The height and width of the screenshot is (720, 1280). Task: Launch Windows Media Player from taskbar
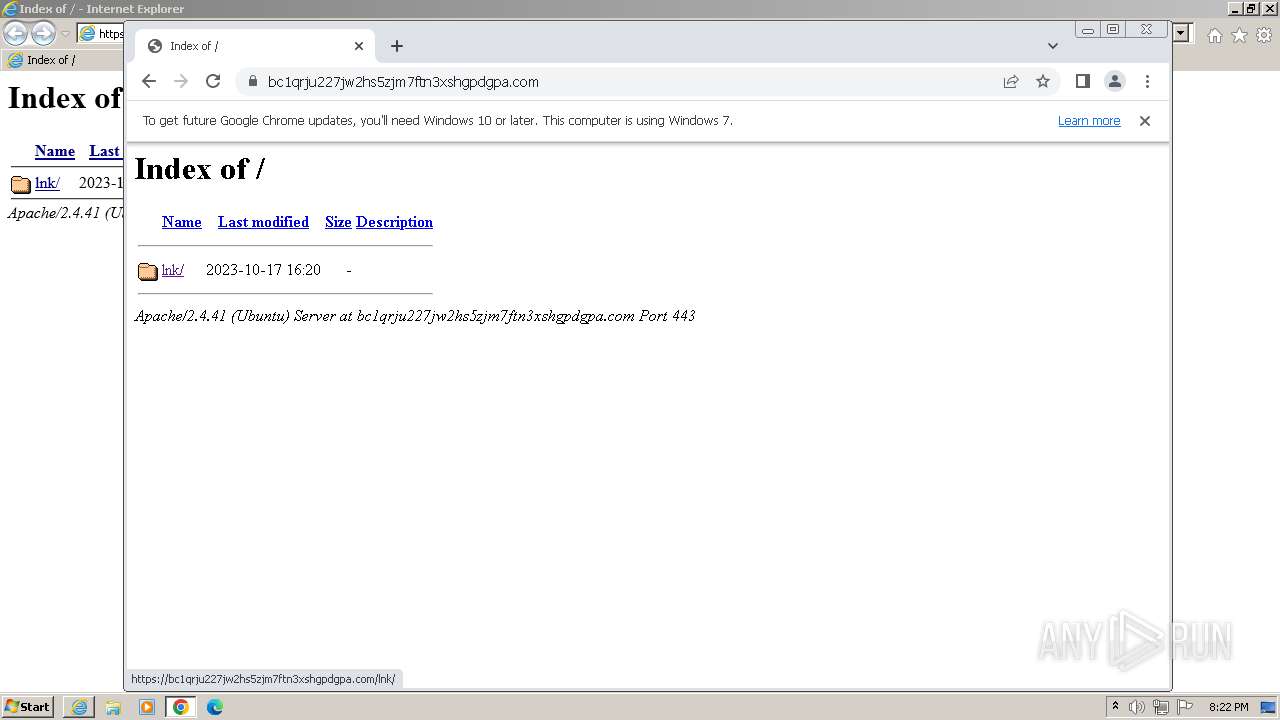click(147, 707)
